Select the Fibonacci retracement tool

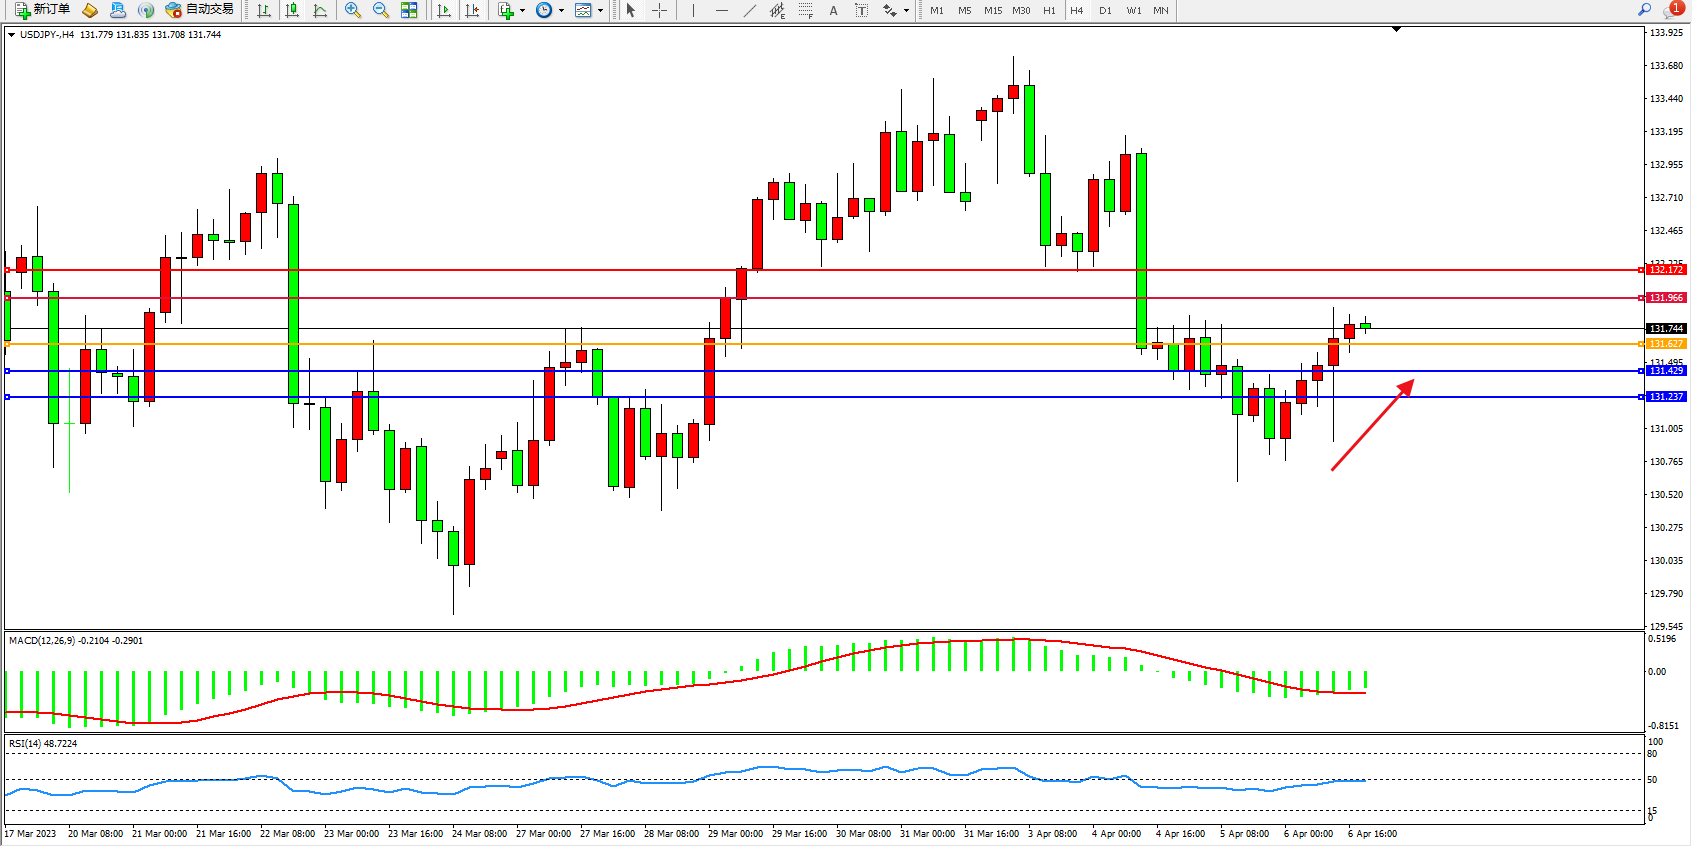805,10
